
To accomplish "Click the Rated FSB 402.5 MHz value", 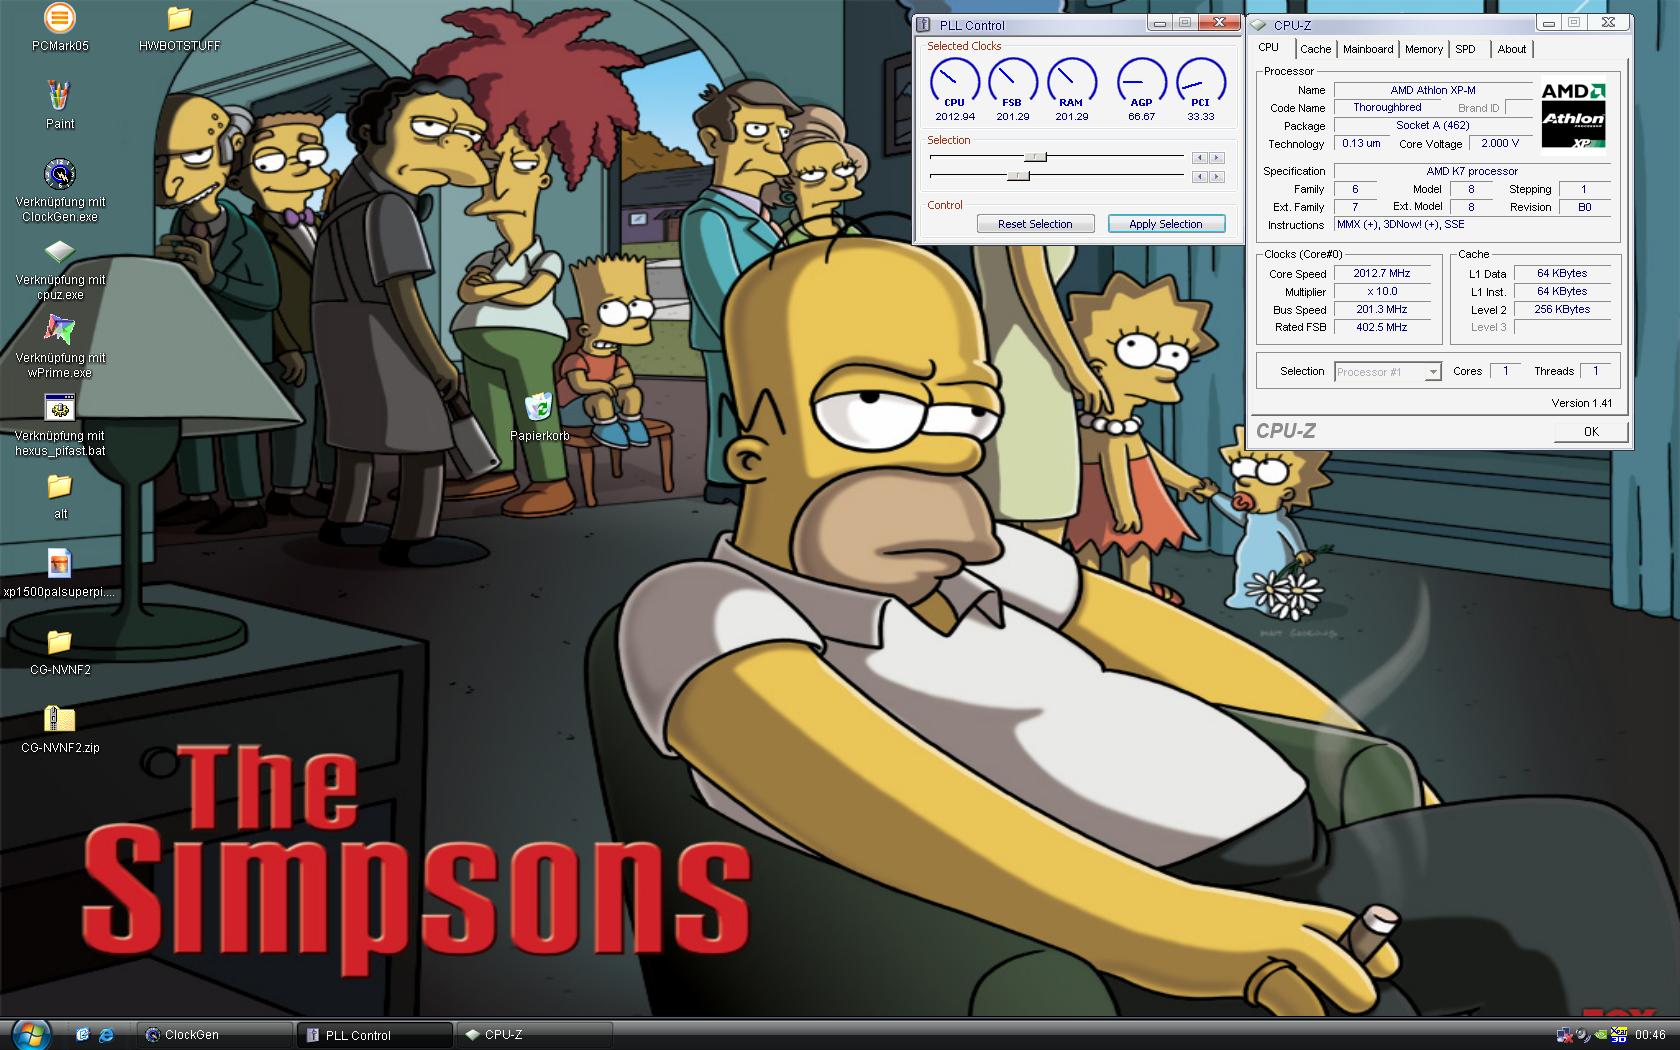I will 1382,327.
